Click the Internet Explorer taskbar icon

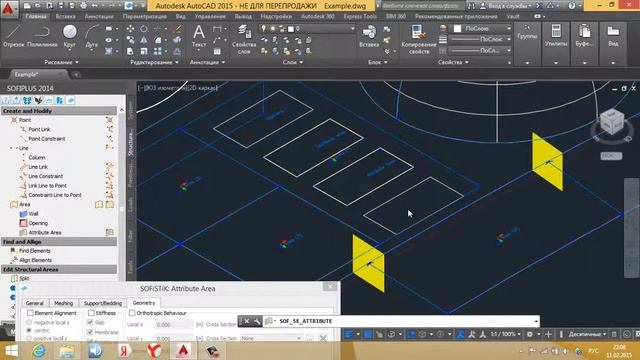pos(39,351)
